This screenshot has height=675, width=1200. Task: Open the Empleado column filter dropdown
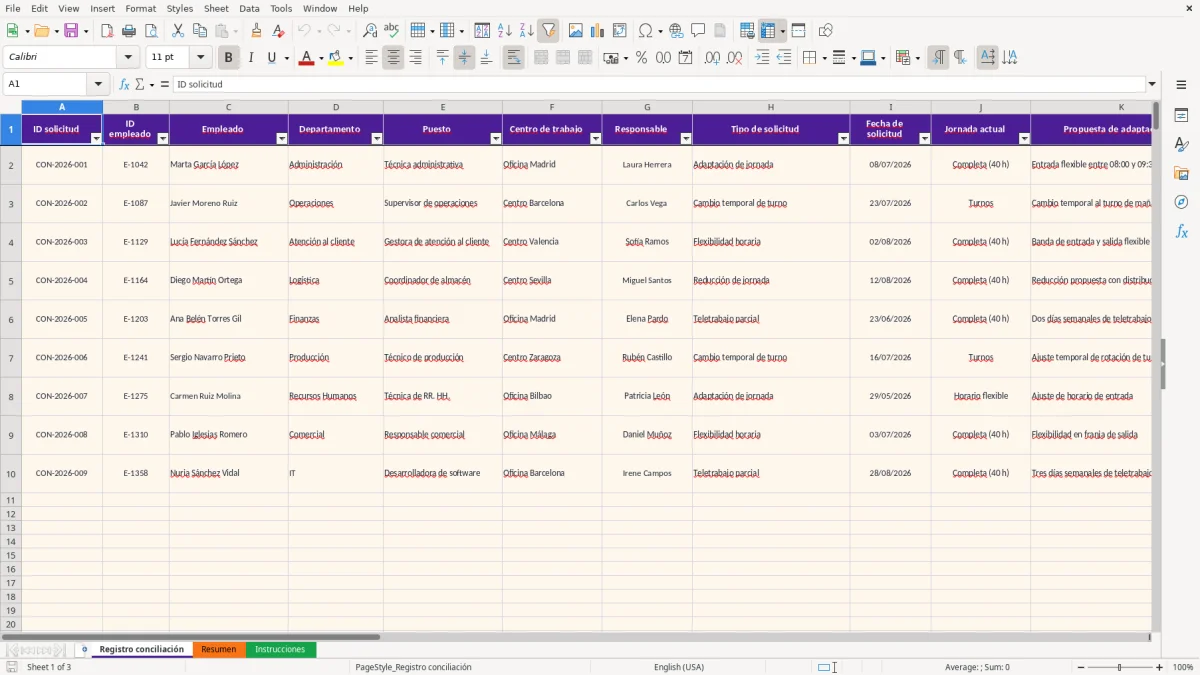pos(282,139)
